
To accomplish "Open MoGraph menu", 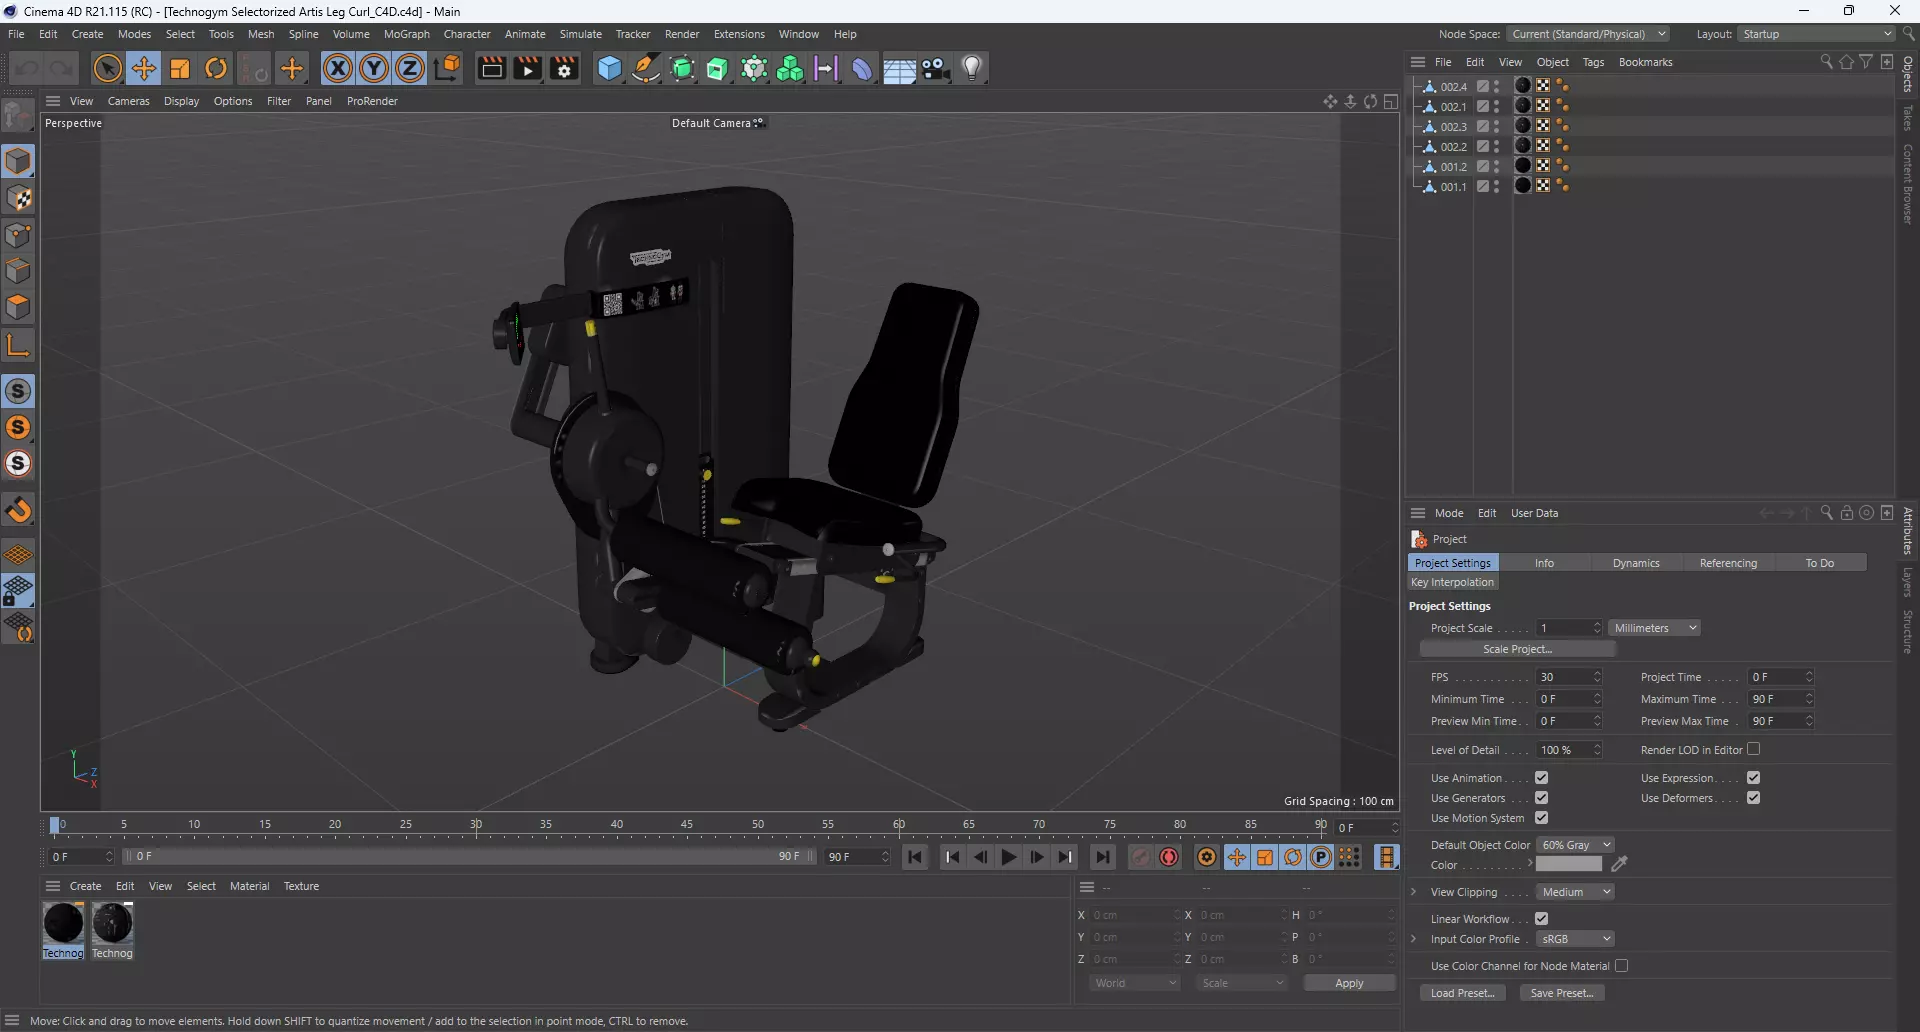I will pyautogui.click(x=406, y=34).
